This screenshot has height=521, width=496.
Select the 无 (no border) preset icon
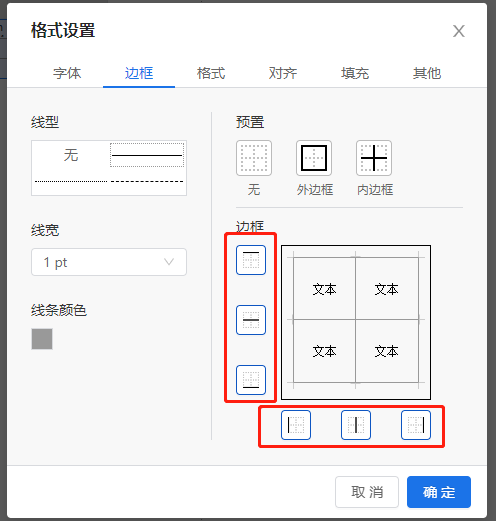click(254, 158)
